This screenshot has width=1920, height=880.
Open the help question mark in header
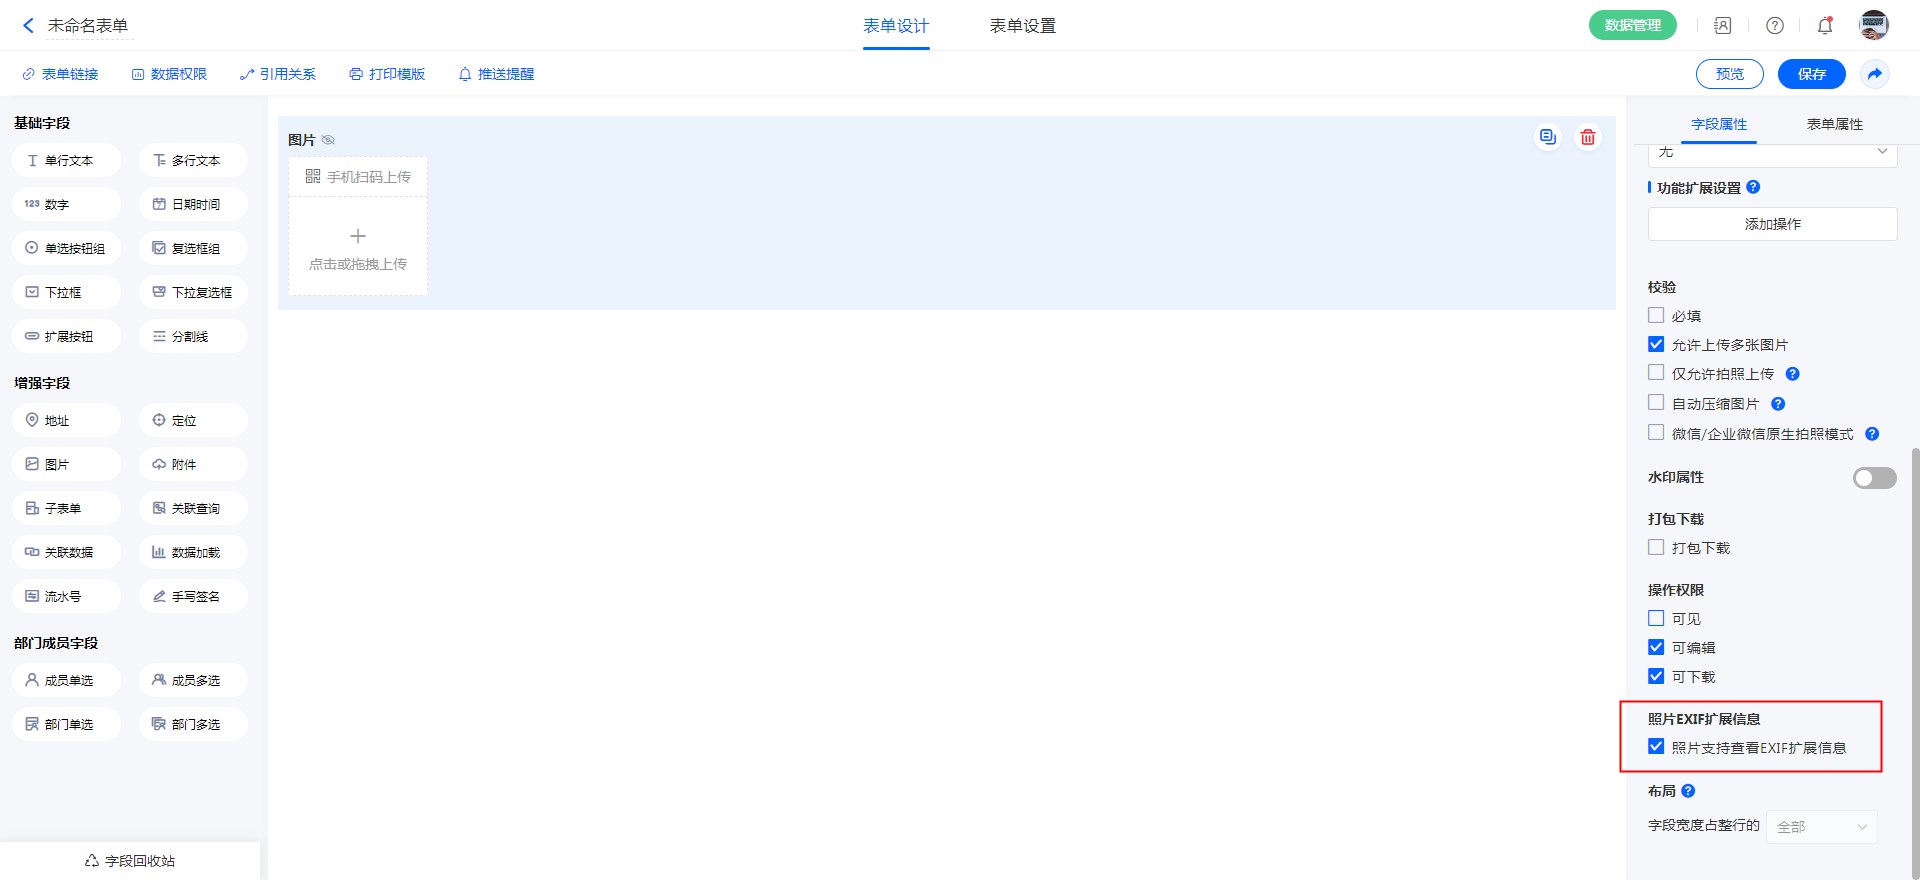pyautogui.click(x=1774, y=26)
